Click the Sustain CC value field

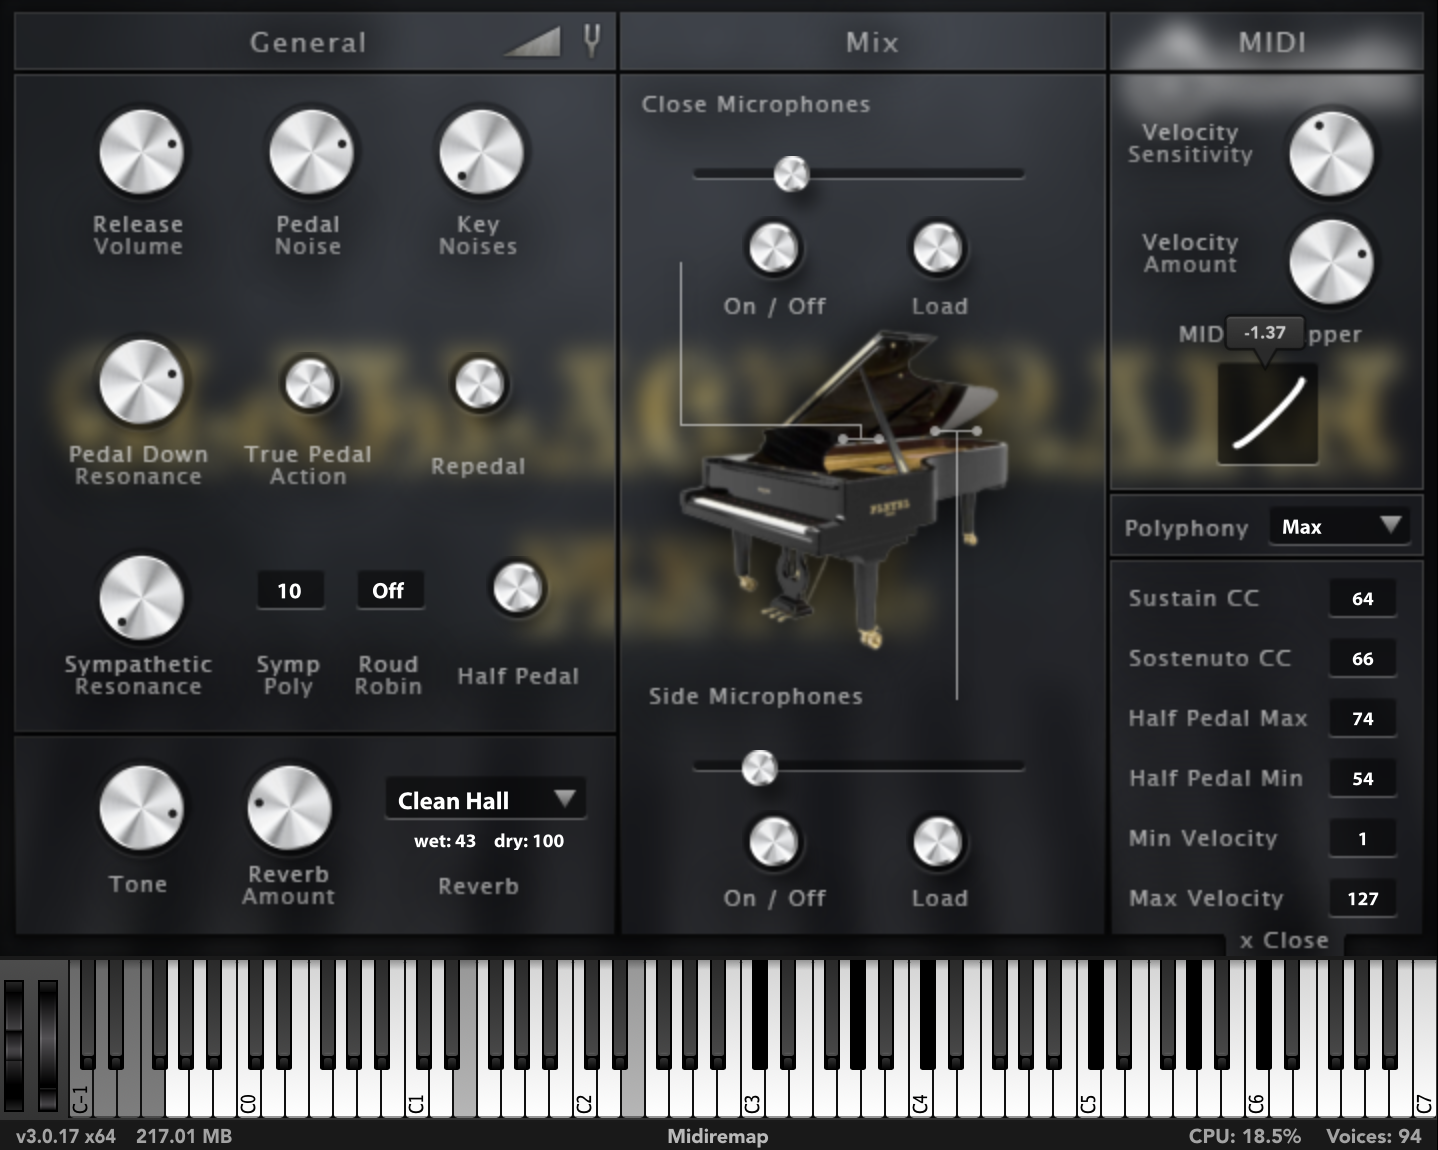(x=1362, y=599)
